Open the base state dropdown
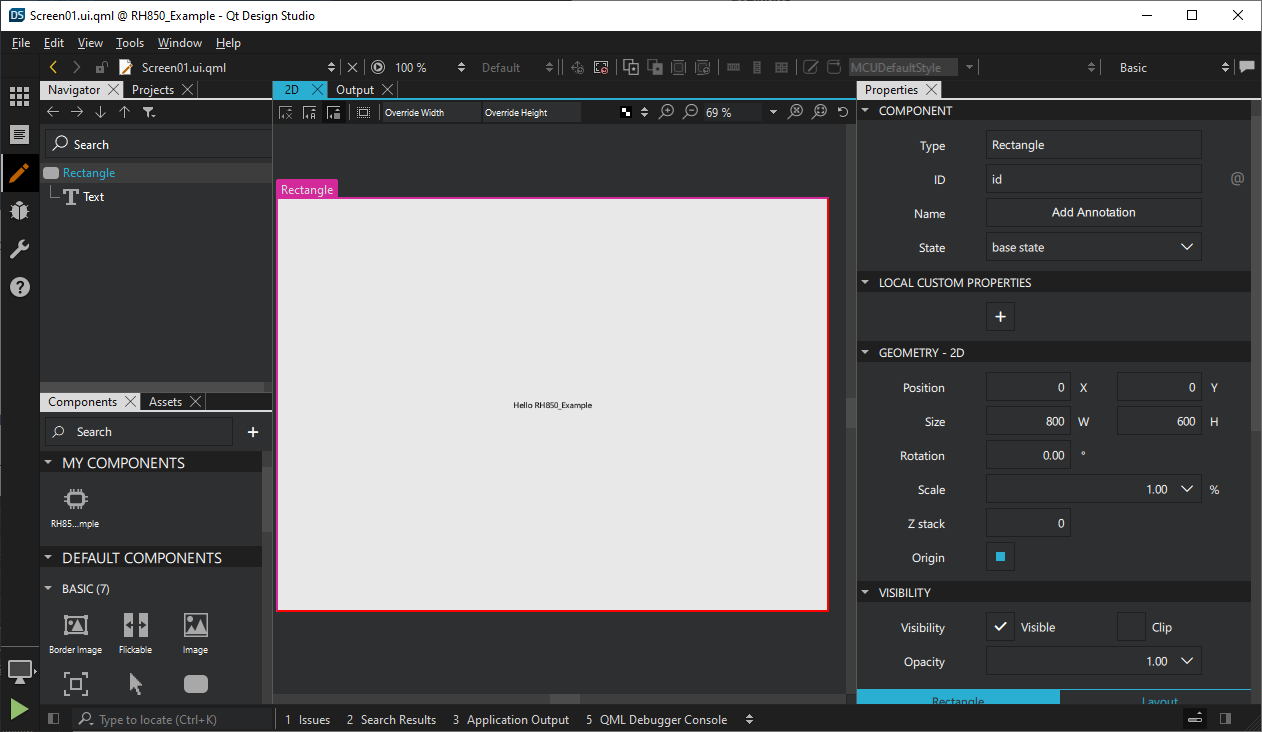This screenshot has width=1262, height=732. pyautogui.click(x=1093, y=247)
